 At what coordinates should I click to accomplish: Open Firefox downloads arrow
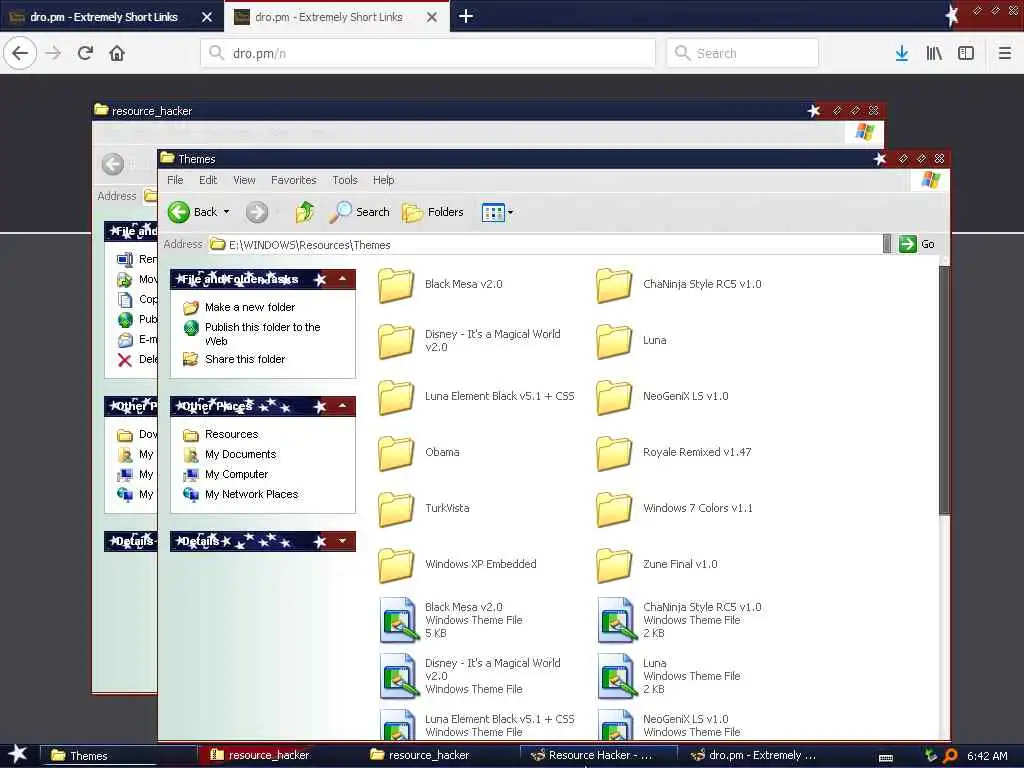(902, 53)
